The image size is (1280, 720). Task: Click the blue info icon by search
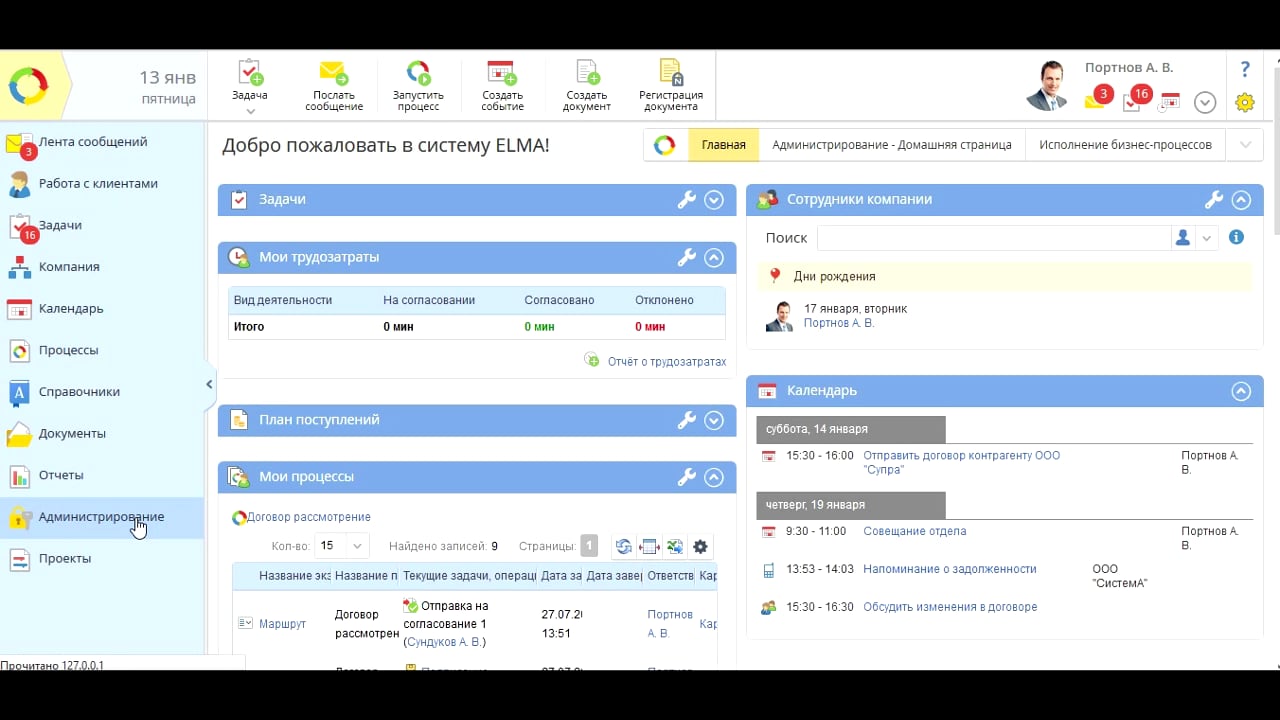tap(1236, 238)
